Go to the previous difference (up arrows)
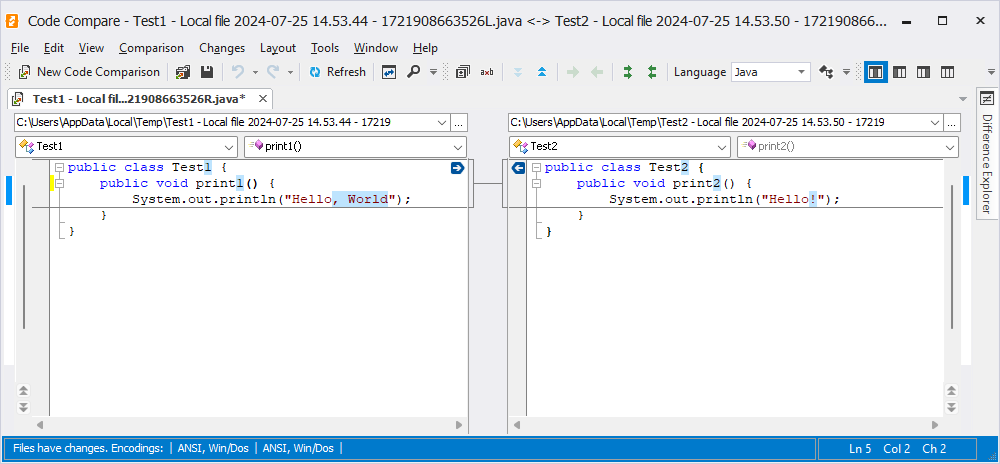 [x=542, y=72]
